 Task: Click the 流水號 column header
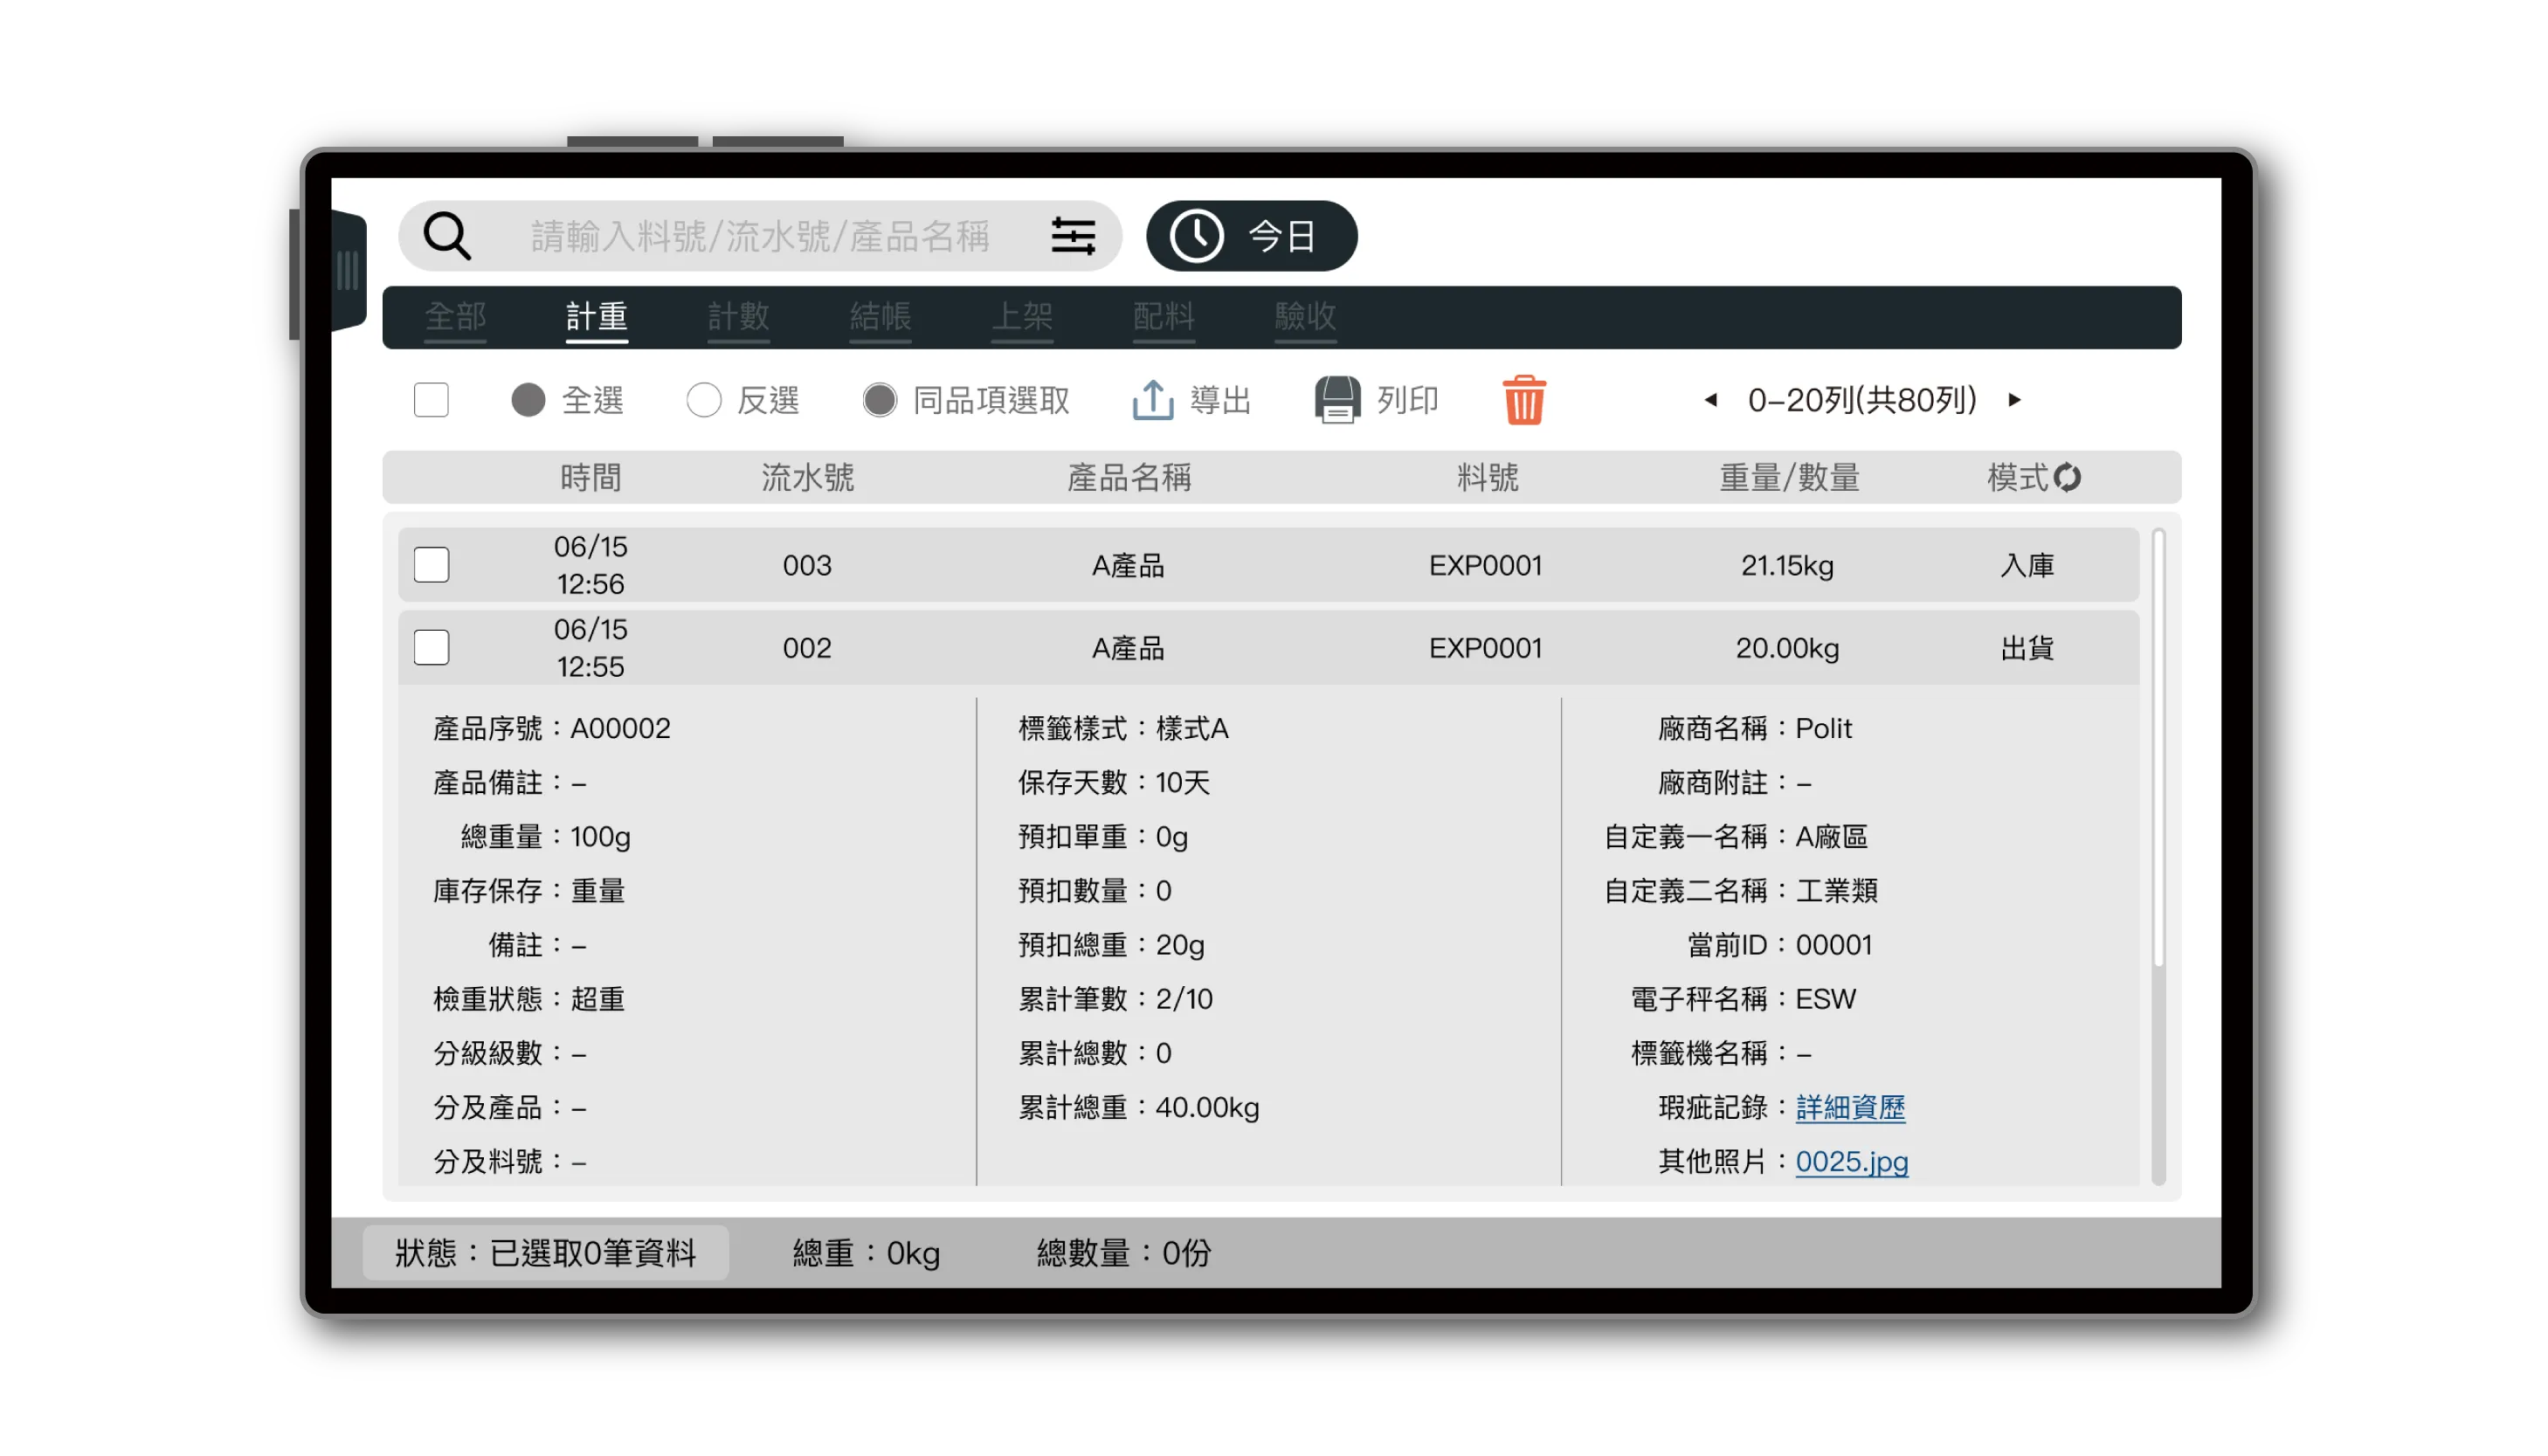(808, 478)
